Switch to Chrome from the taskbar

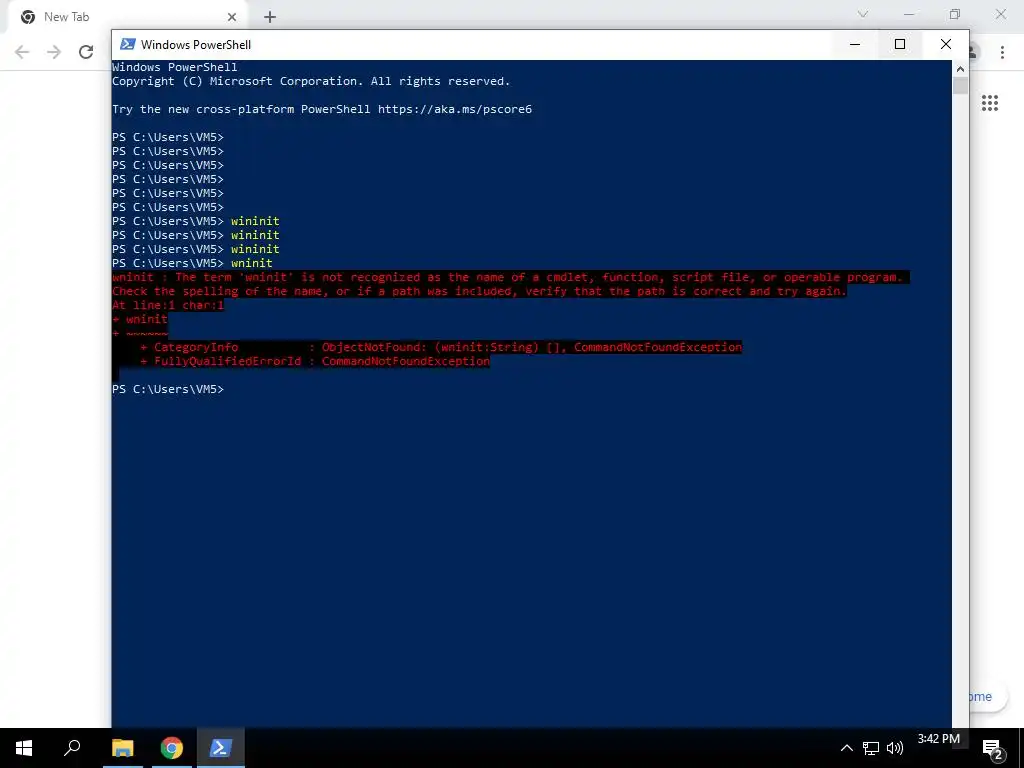tap(171, 748)
